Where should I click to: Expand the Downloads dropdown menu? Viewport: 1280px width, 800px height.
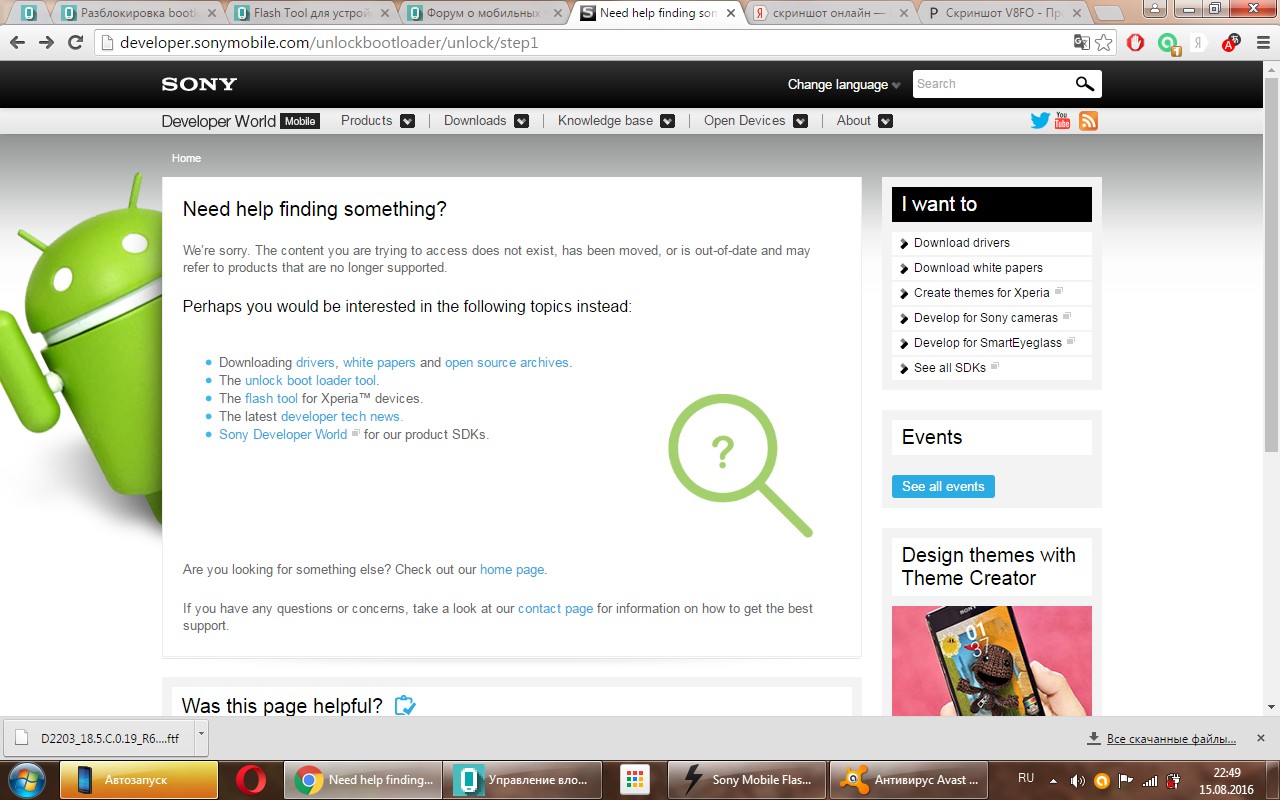(x=521, y=121)
